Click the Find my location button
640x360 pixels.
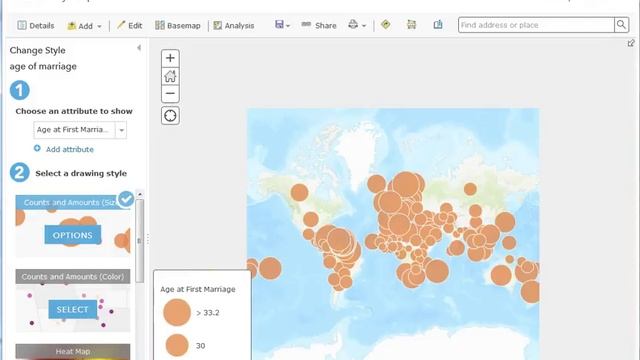click(170, 116)
